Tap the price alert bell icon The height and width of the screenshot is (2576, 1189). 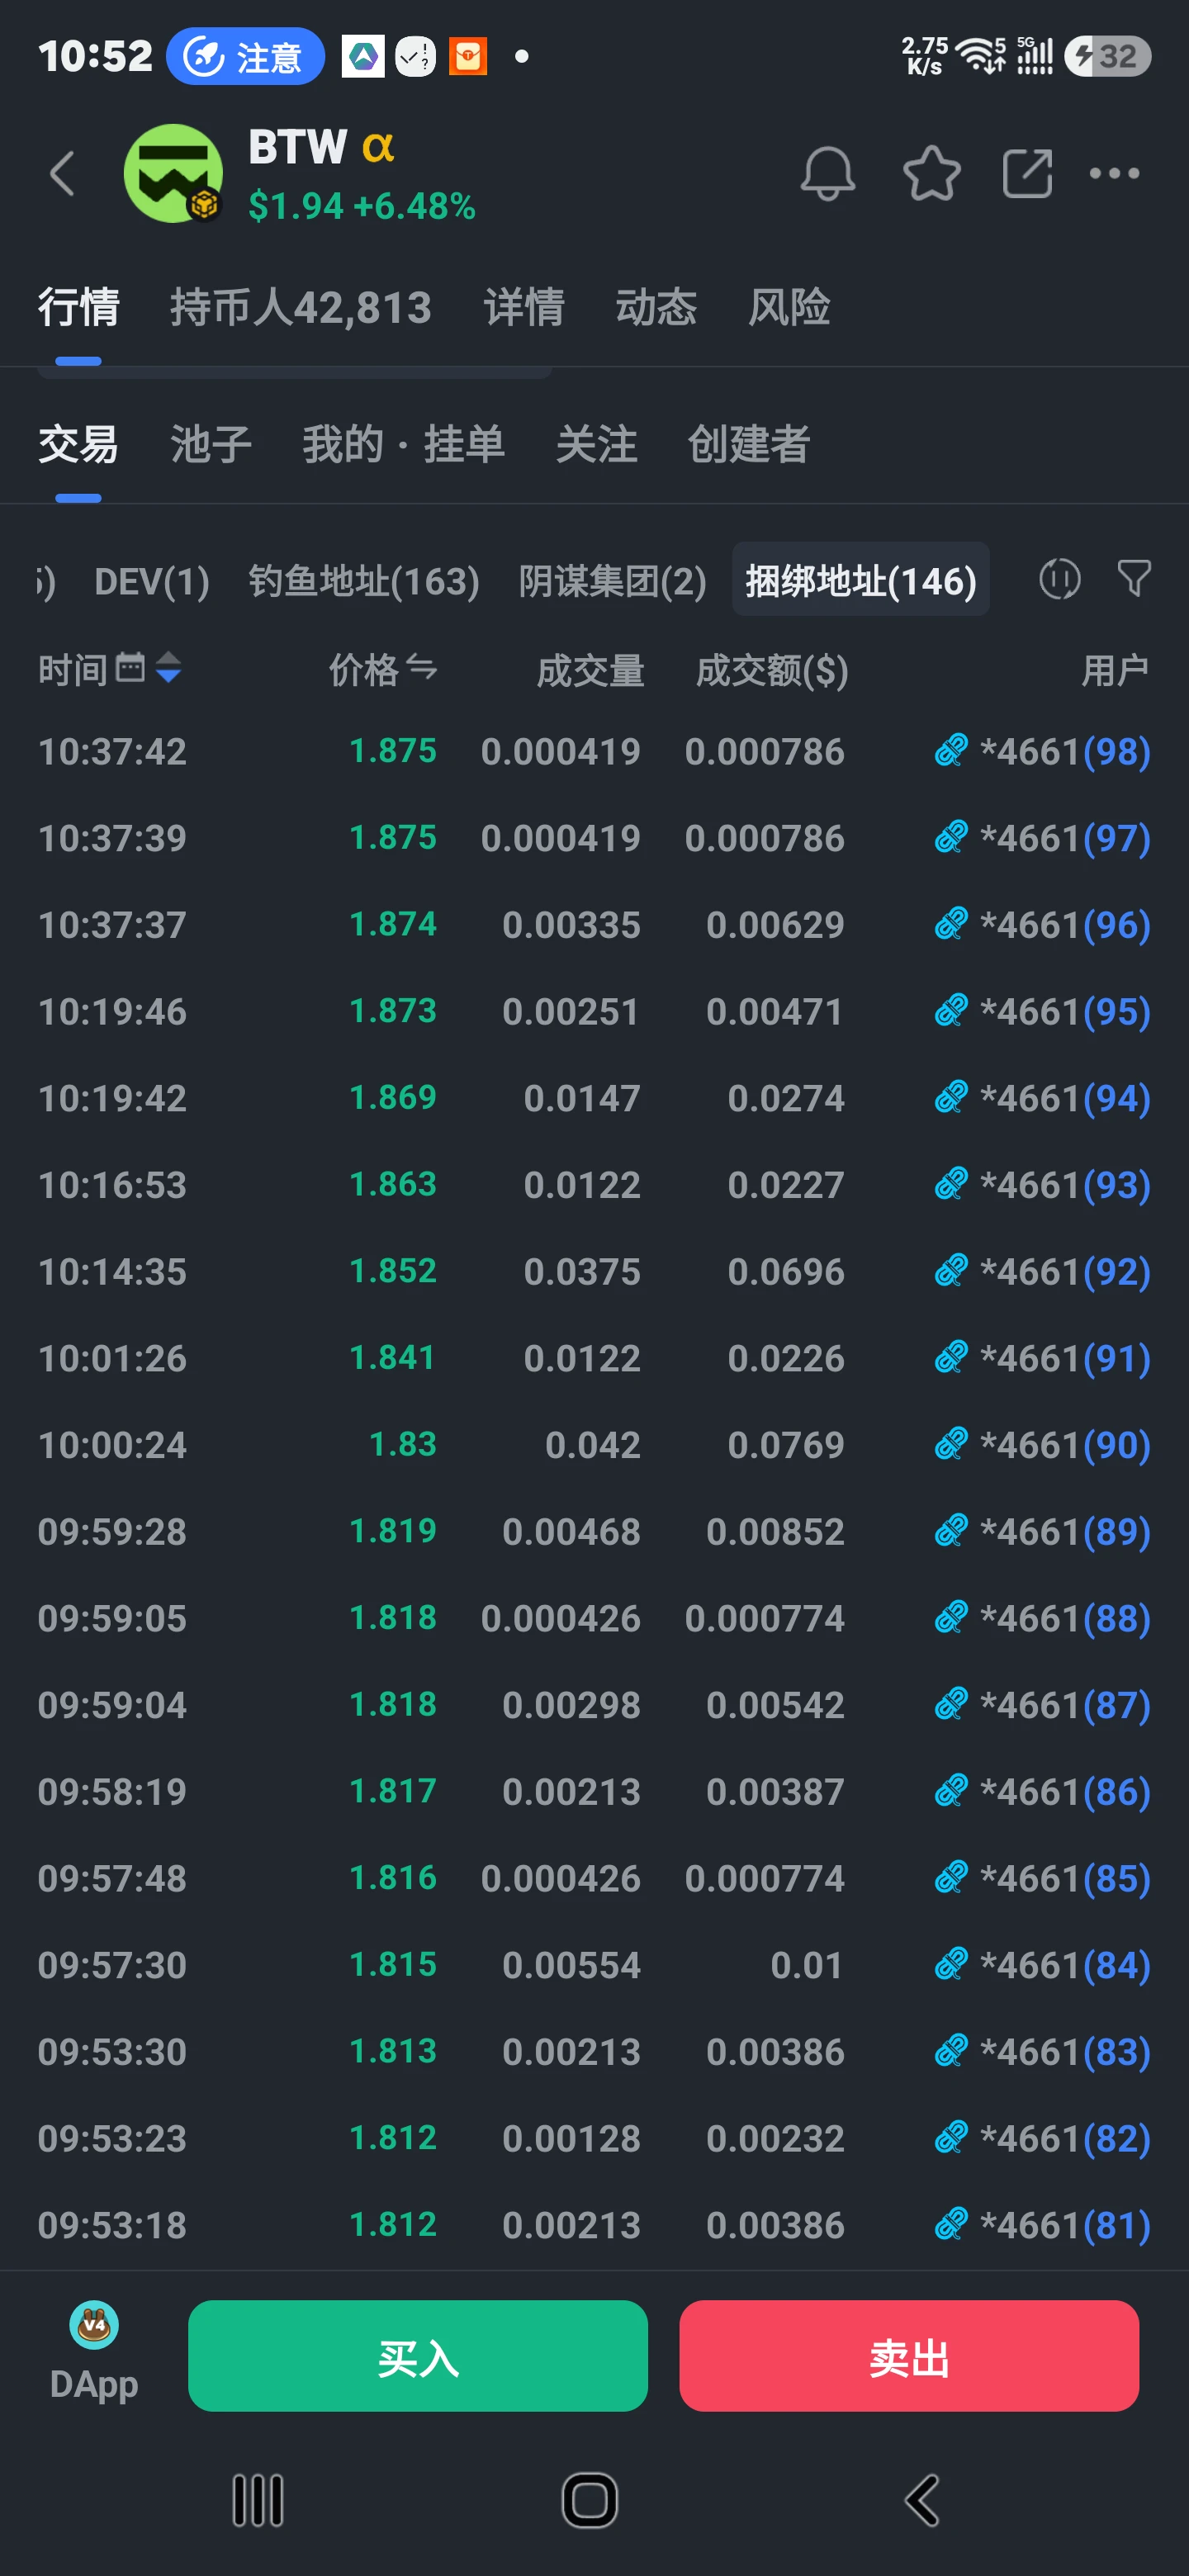coord(827,173)
